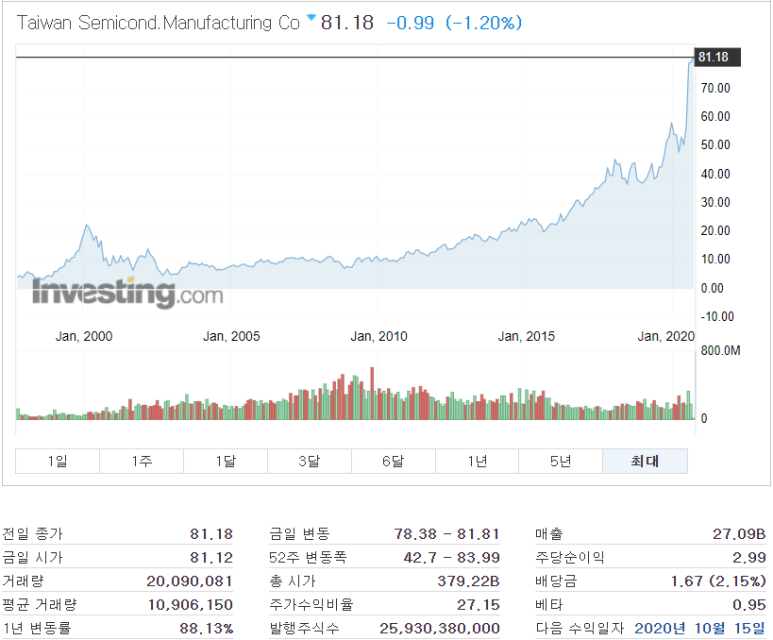The width and height of the screenshot is (773, 640).
Task: Show the 1년 chart range
Action: point(477,461)
